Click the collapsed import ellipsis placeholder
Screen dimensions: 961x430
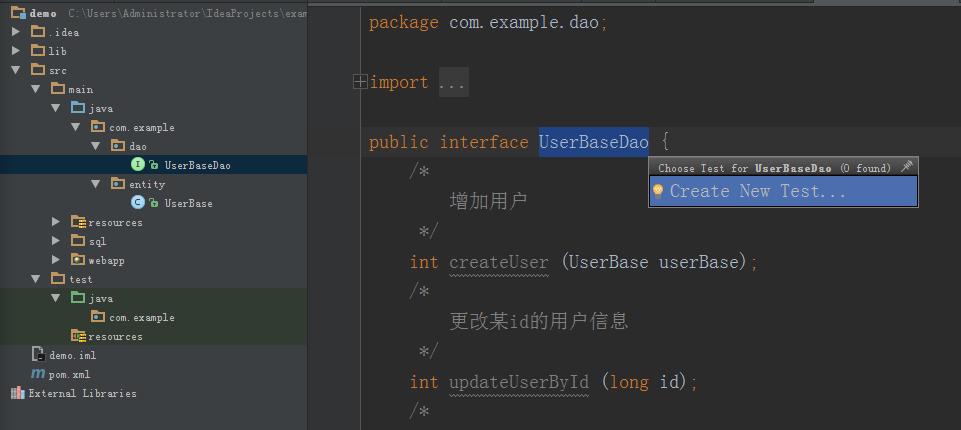[x=452, y=82]
